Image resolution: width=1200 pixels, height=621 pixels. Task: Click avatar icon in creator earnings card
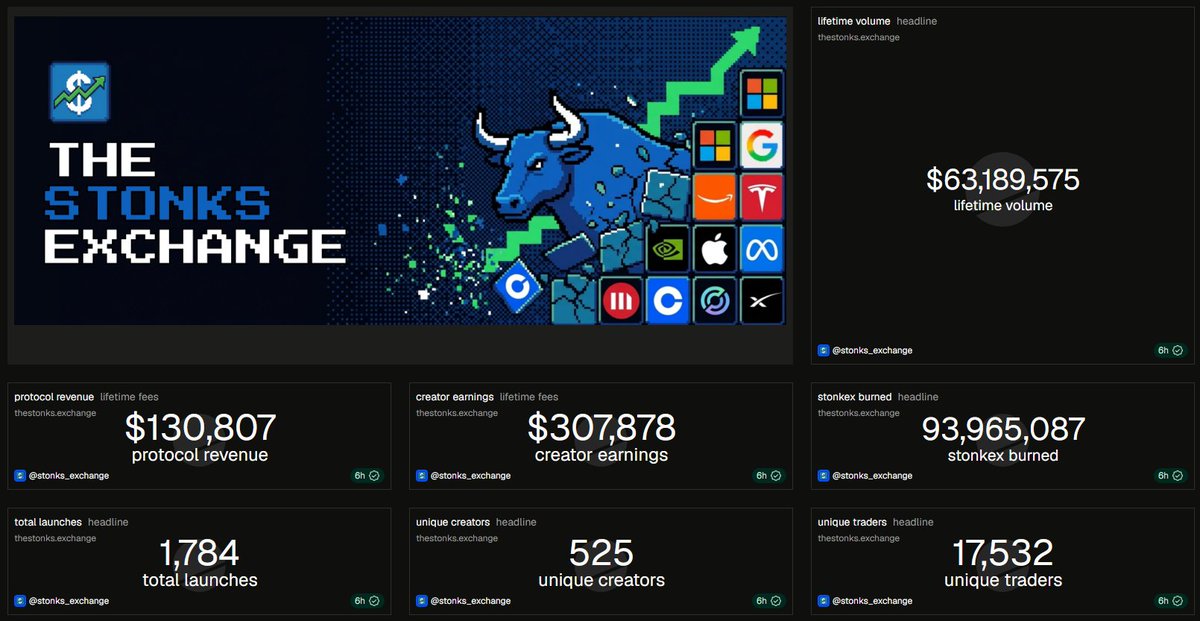click(x=421, y=476)
